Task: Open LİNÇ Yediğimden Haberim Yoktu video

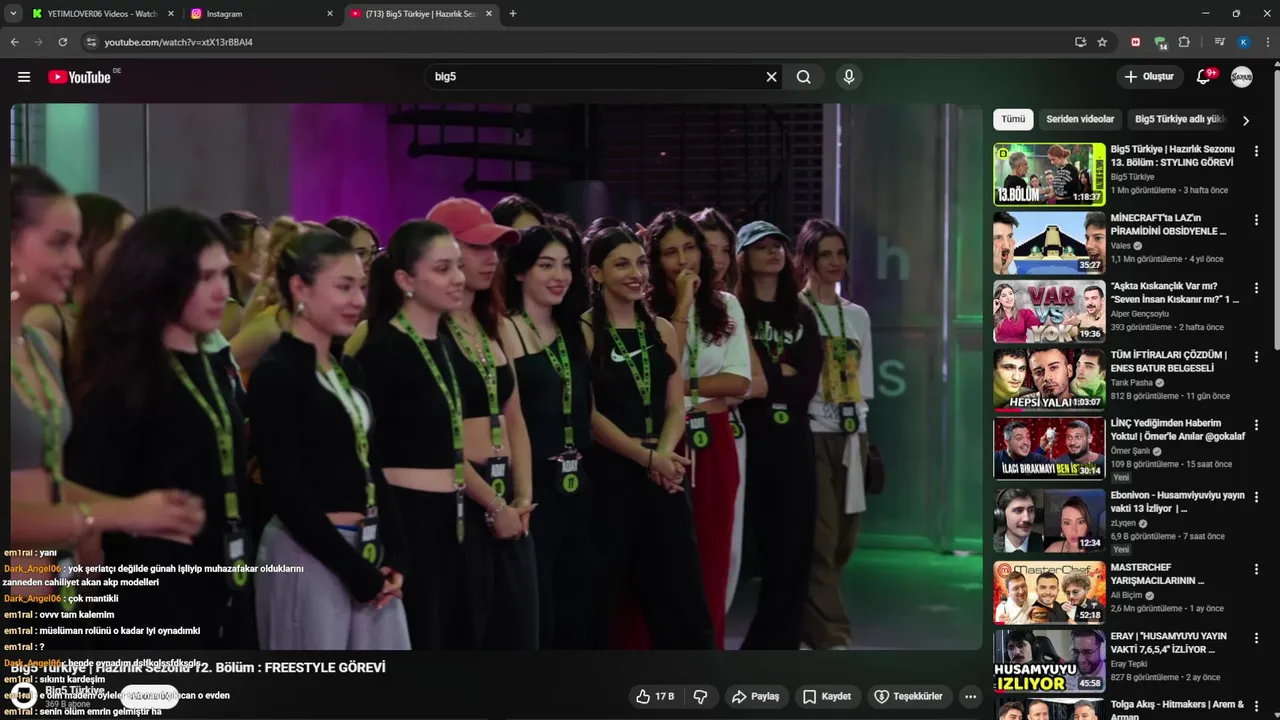Action: click(x=1178, y=429)
